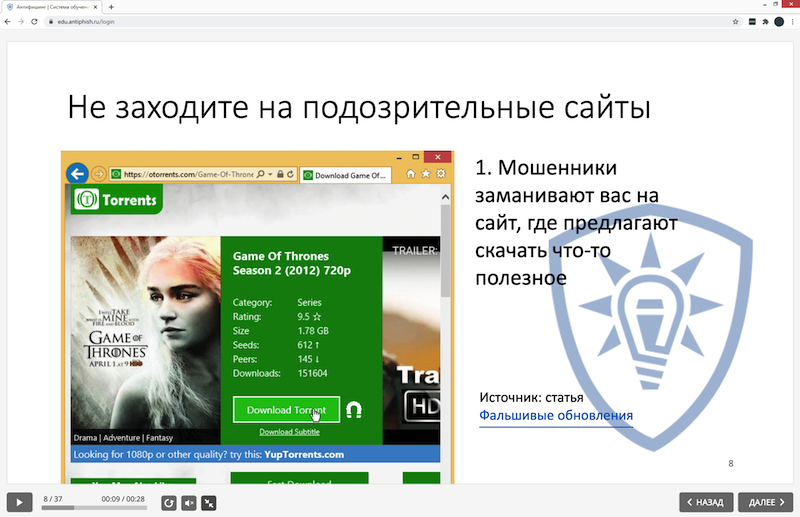The image size is (800, 517).
Task: Click browser forward arrow
Action: (20, 21)
